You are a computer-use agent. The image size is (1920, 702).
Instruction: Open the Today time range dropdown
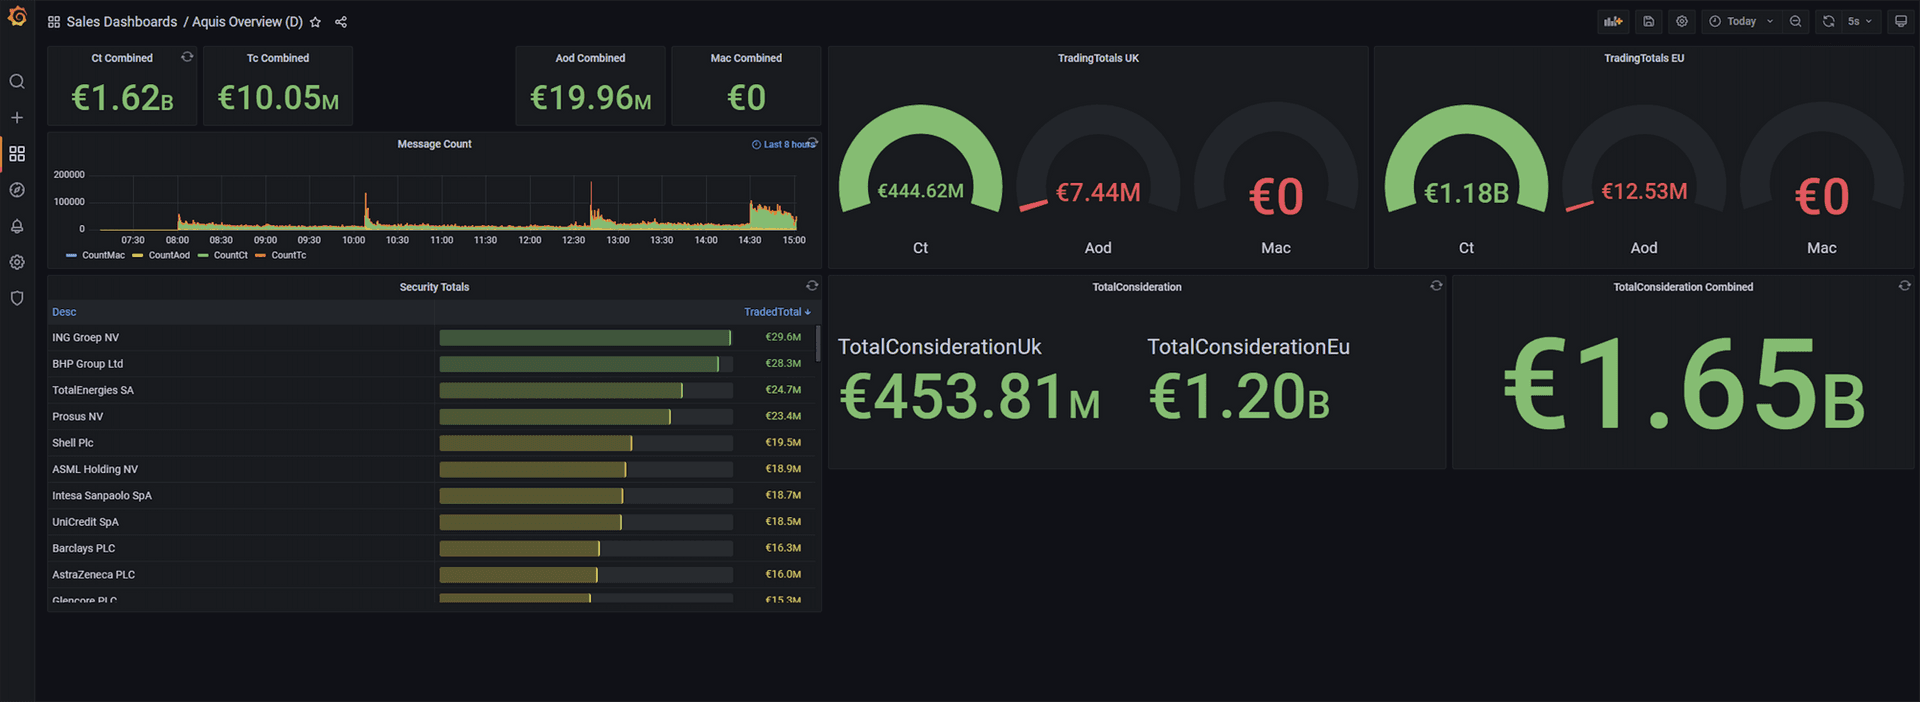(x=1741, y=21)
